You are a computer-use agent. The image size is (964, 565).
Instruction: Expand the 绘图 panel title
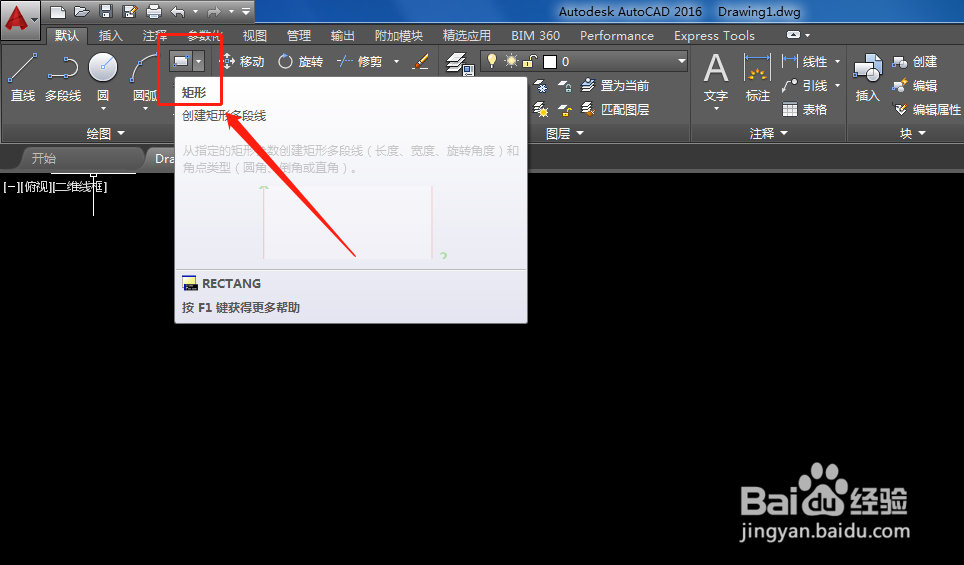(x=105, y=133)
